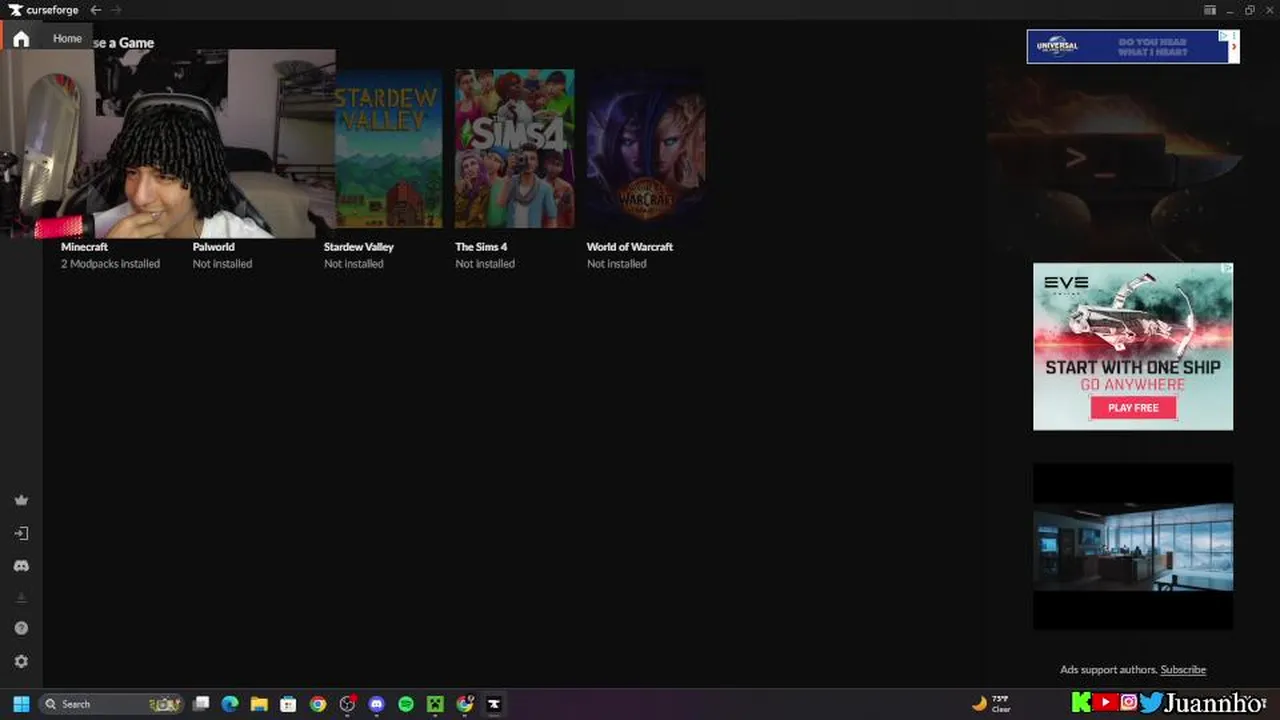Open the Universal banner ad

click(x=1133, y=46)
